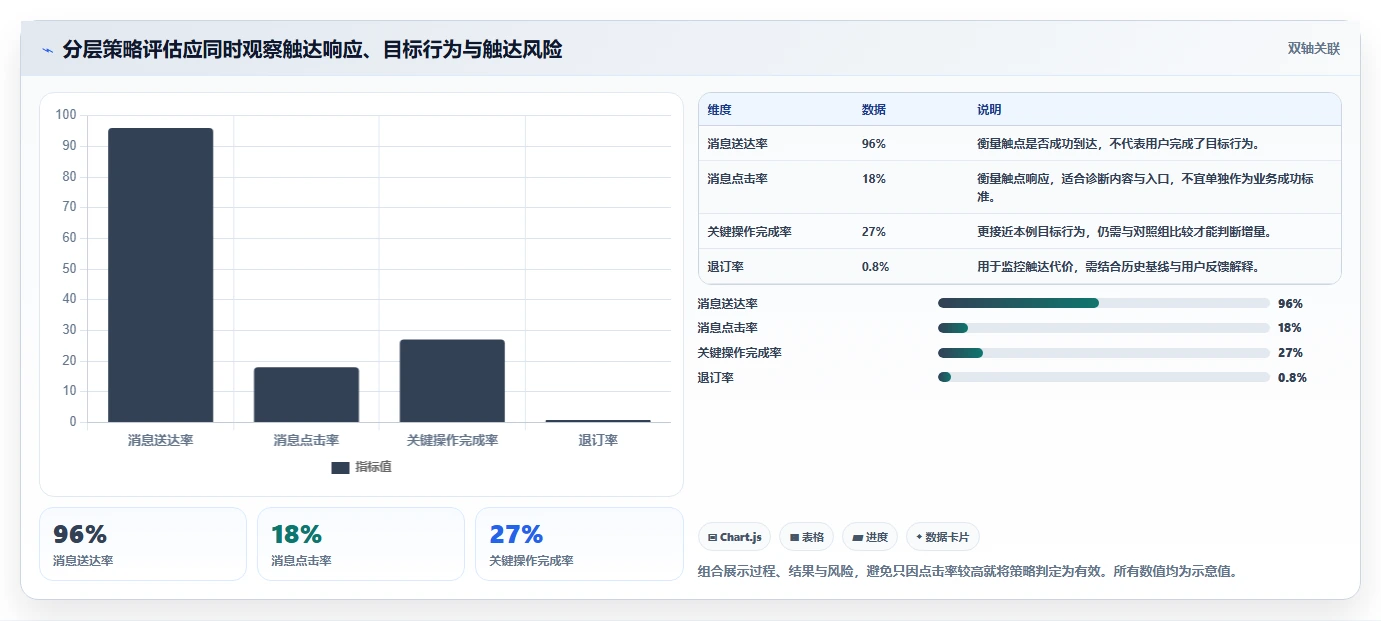1381x621 pixels.
Task: Select the 27% 关键操作完成率 data card
Action: click(x=579, y=544)
